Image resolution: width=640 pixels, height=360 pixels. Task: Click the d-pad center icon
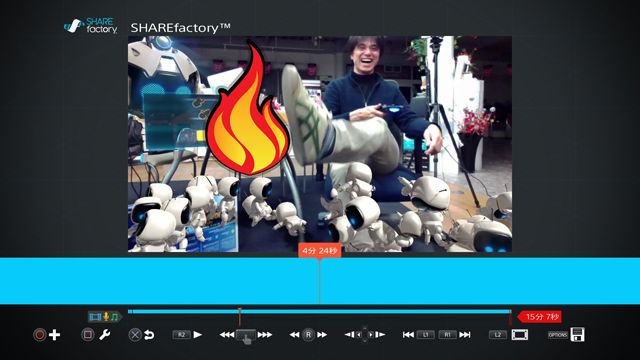tap(364, 335)
